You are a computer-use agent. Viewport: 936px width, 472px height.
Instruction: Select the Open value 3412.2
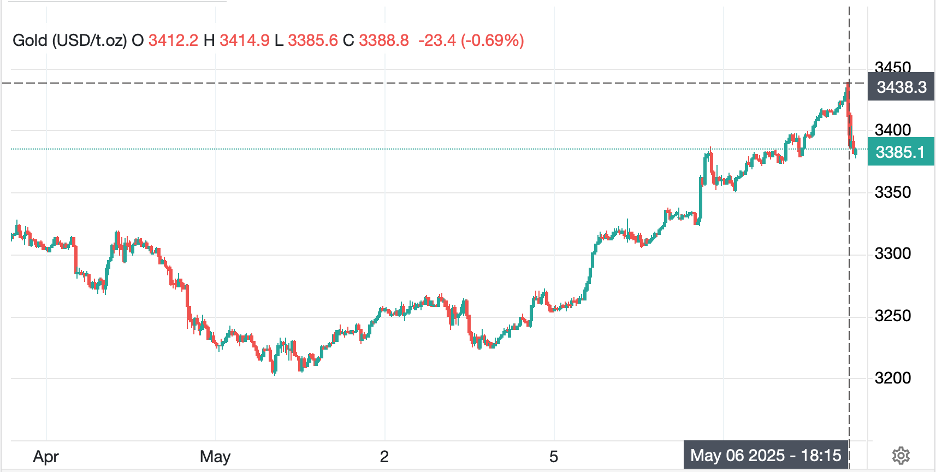[x=173, y=40]
